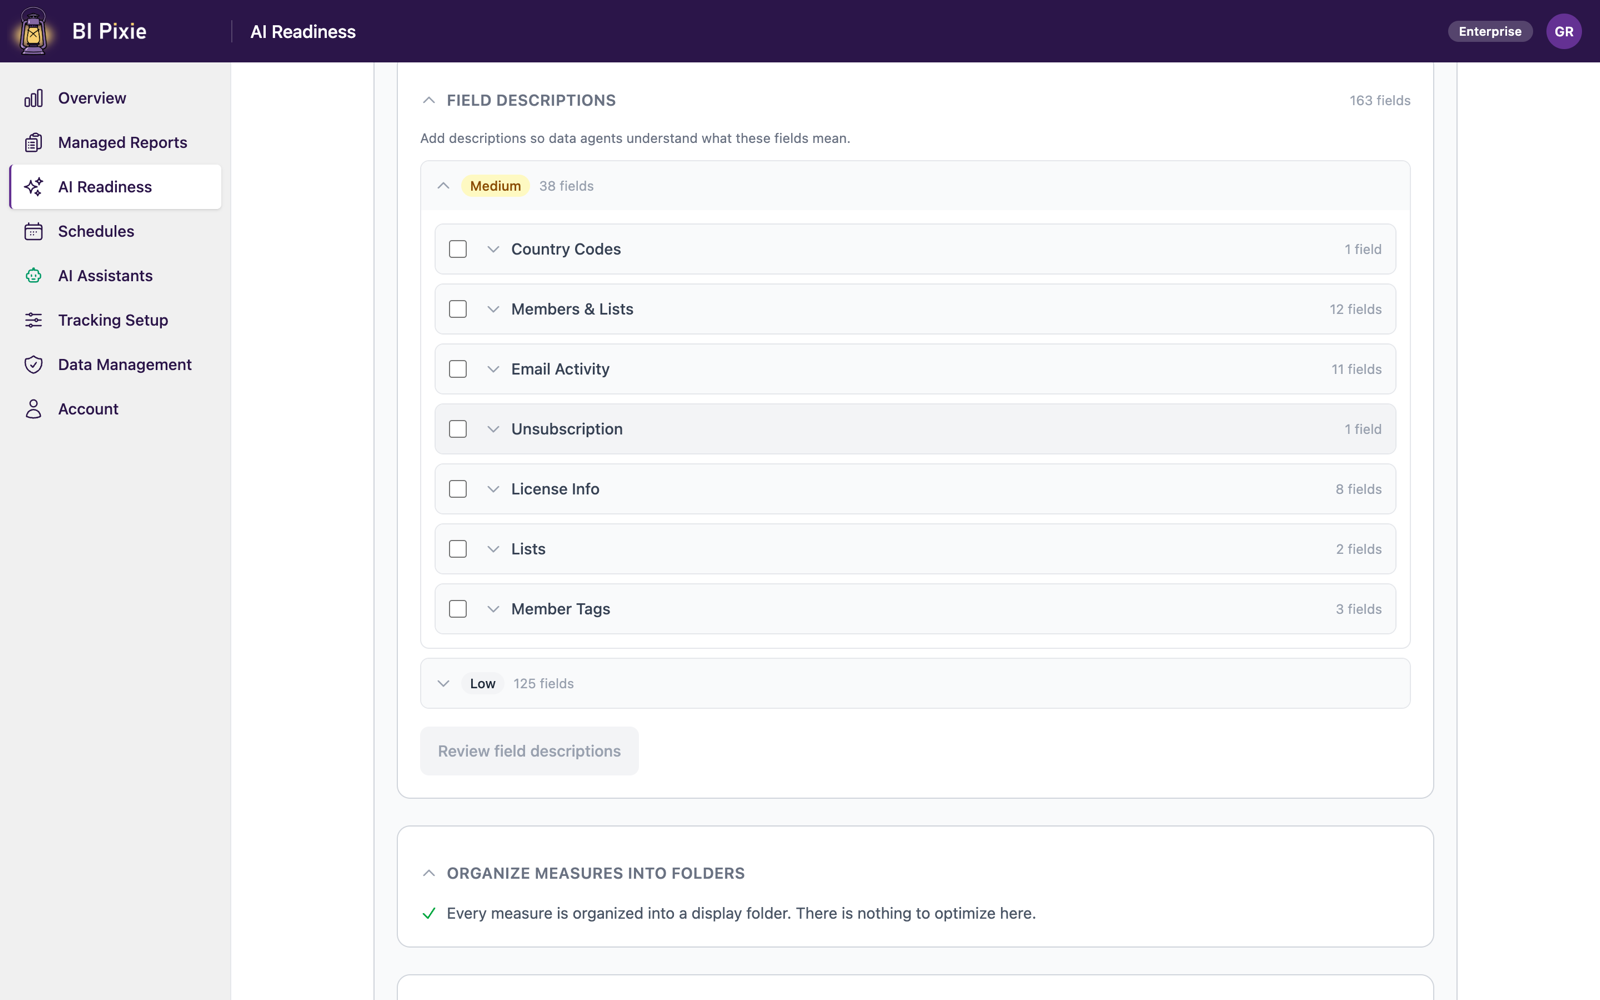Expand the Email Activity row
This screenshot has width=1600, height=1000.
[493, 369]
